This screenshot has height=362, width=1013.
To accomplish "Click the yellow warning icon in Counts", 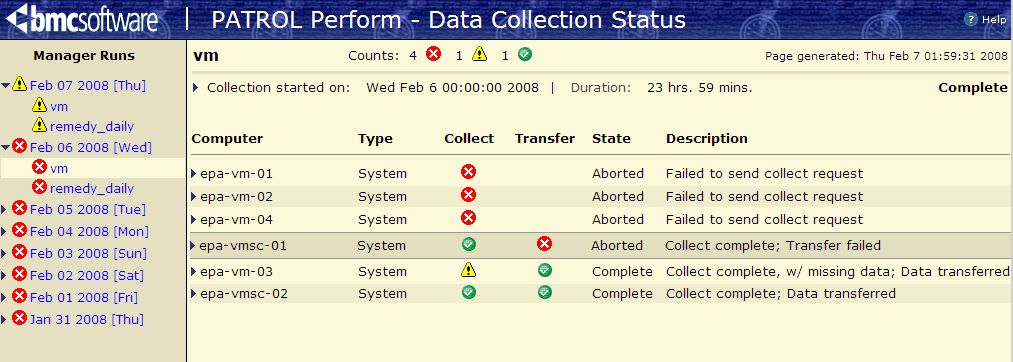I will point(479,54).
